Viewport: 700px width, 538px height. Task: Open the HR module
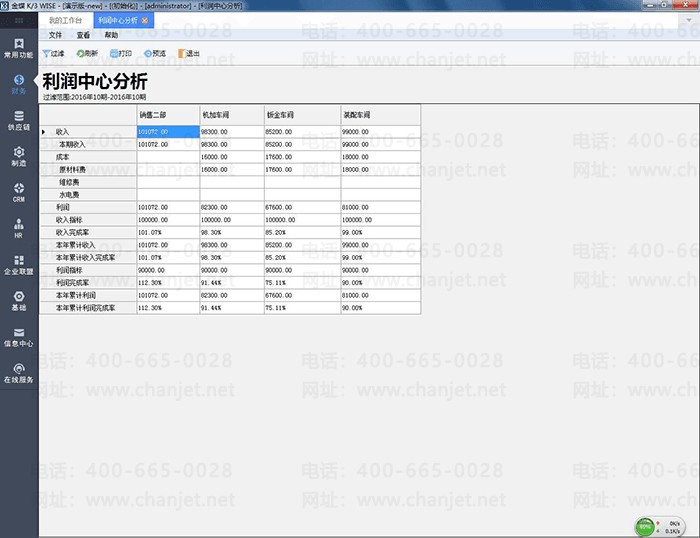(x=19, y=228)
